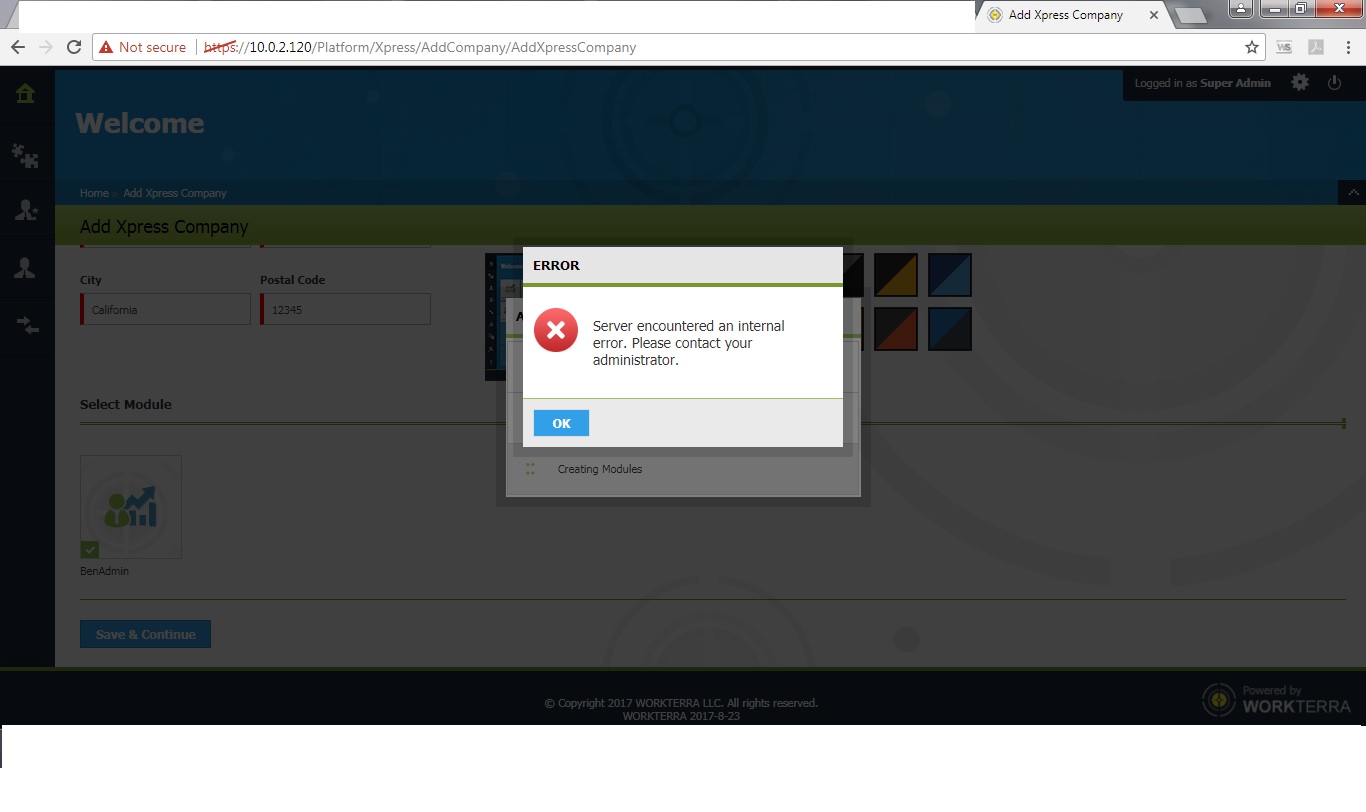Screen dimensions: 1366x812
Task: Click the user with star sidebar icon
Action: tap(25, 210)
